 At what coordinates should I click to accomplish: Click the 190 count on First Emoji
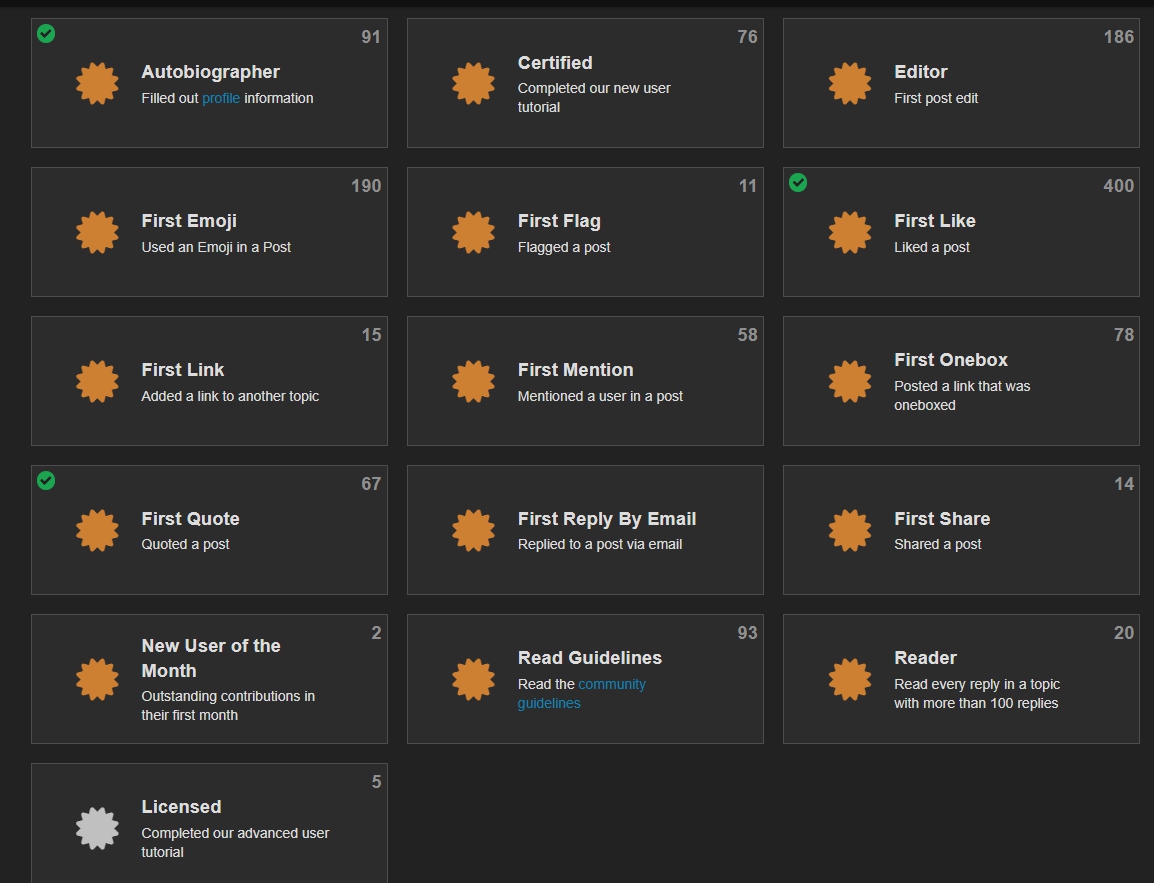pos(366,186)
